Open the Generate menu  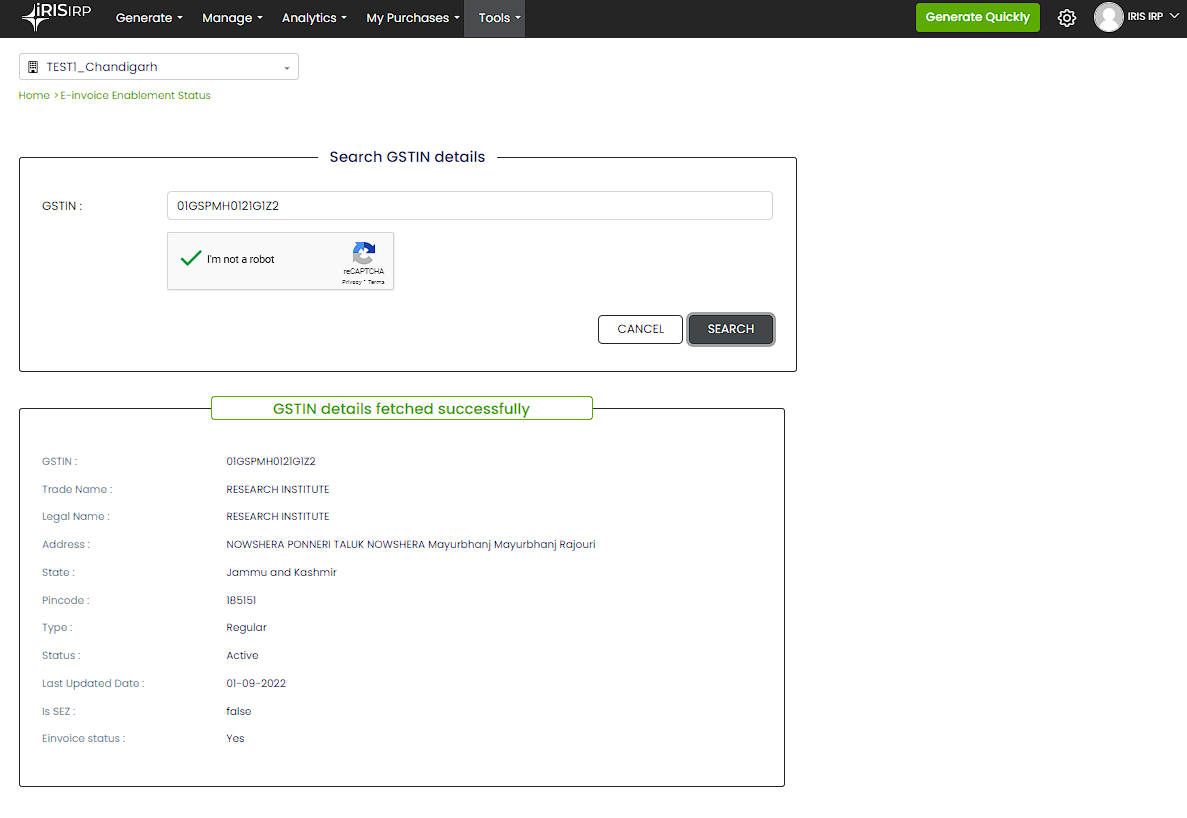[149, 18]
